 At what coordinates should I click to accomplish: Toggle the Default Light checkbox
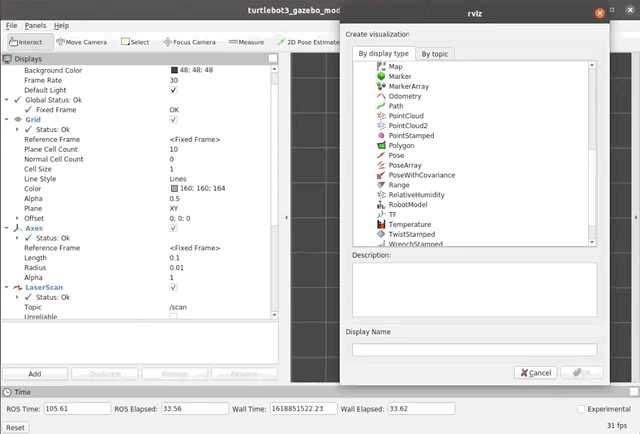pyautogui.click(x=174, y=90)
